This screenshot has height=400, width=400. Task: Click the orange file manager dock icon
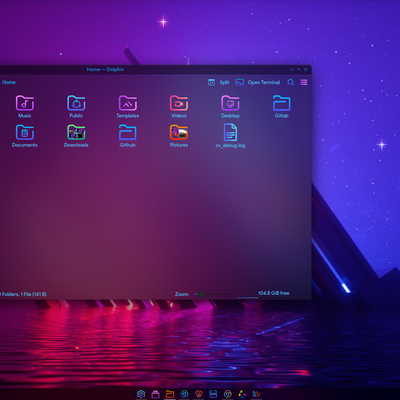[170, 394]
